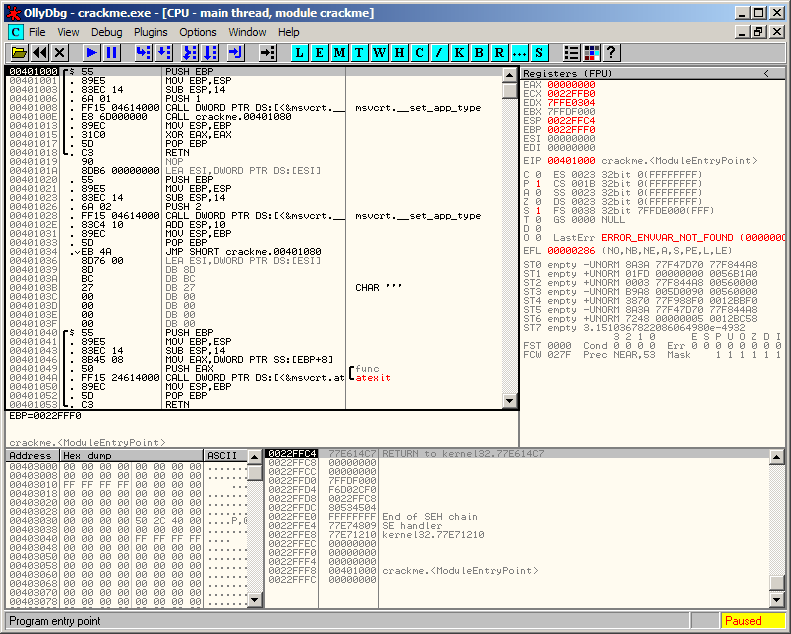The height and width of the screenshot is (634, 791).
Task: Open the View menu
Action: click(68, 32)
